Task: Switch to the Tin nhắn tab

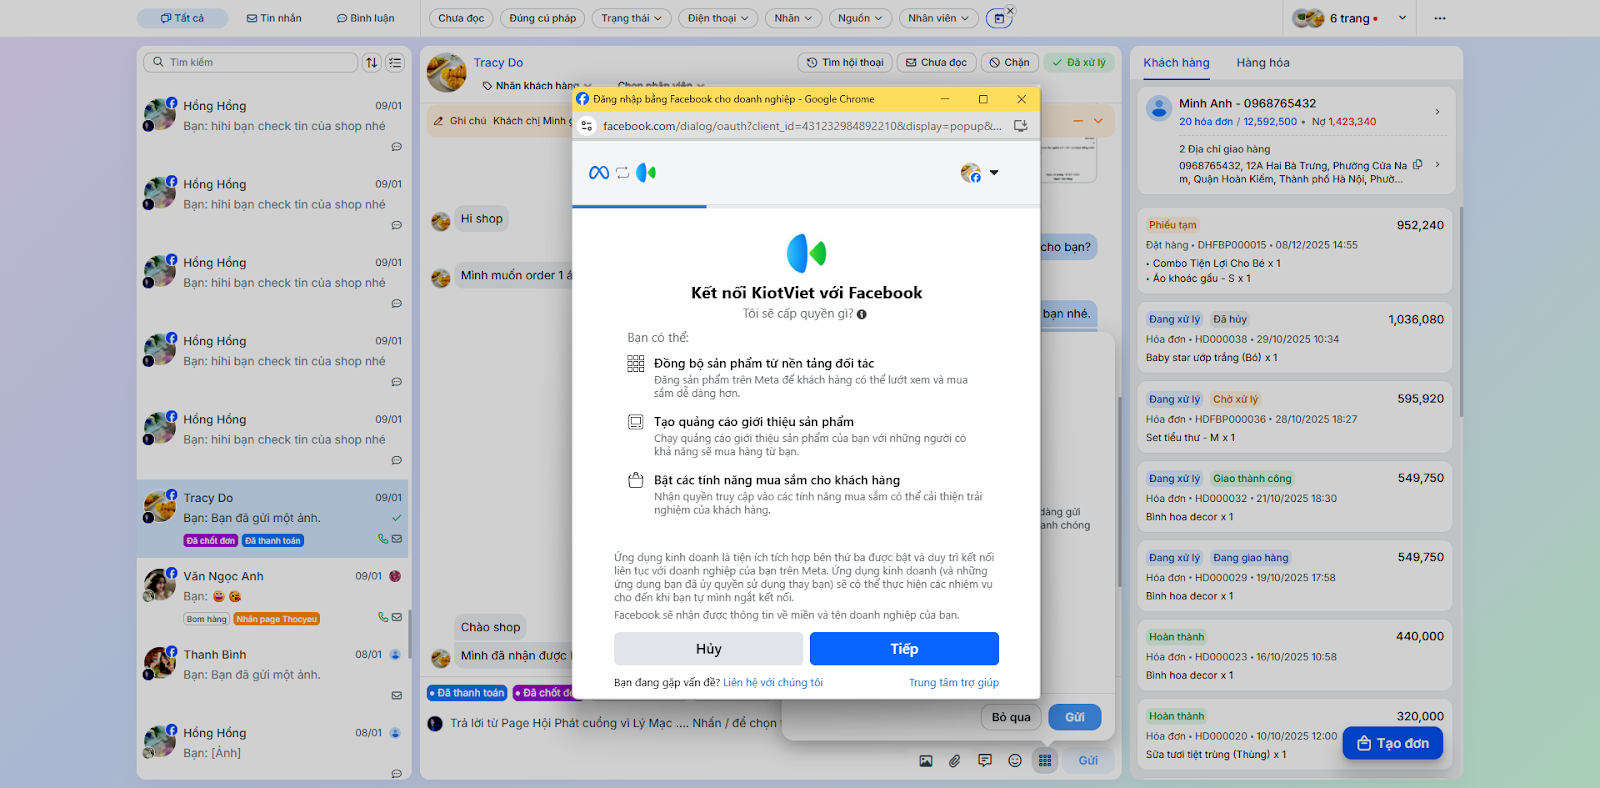Action: tap(274, 18)
